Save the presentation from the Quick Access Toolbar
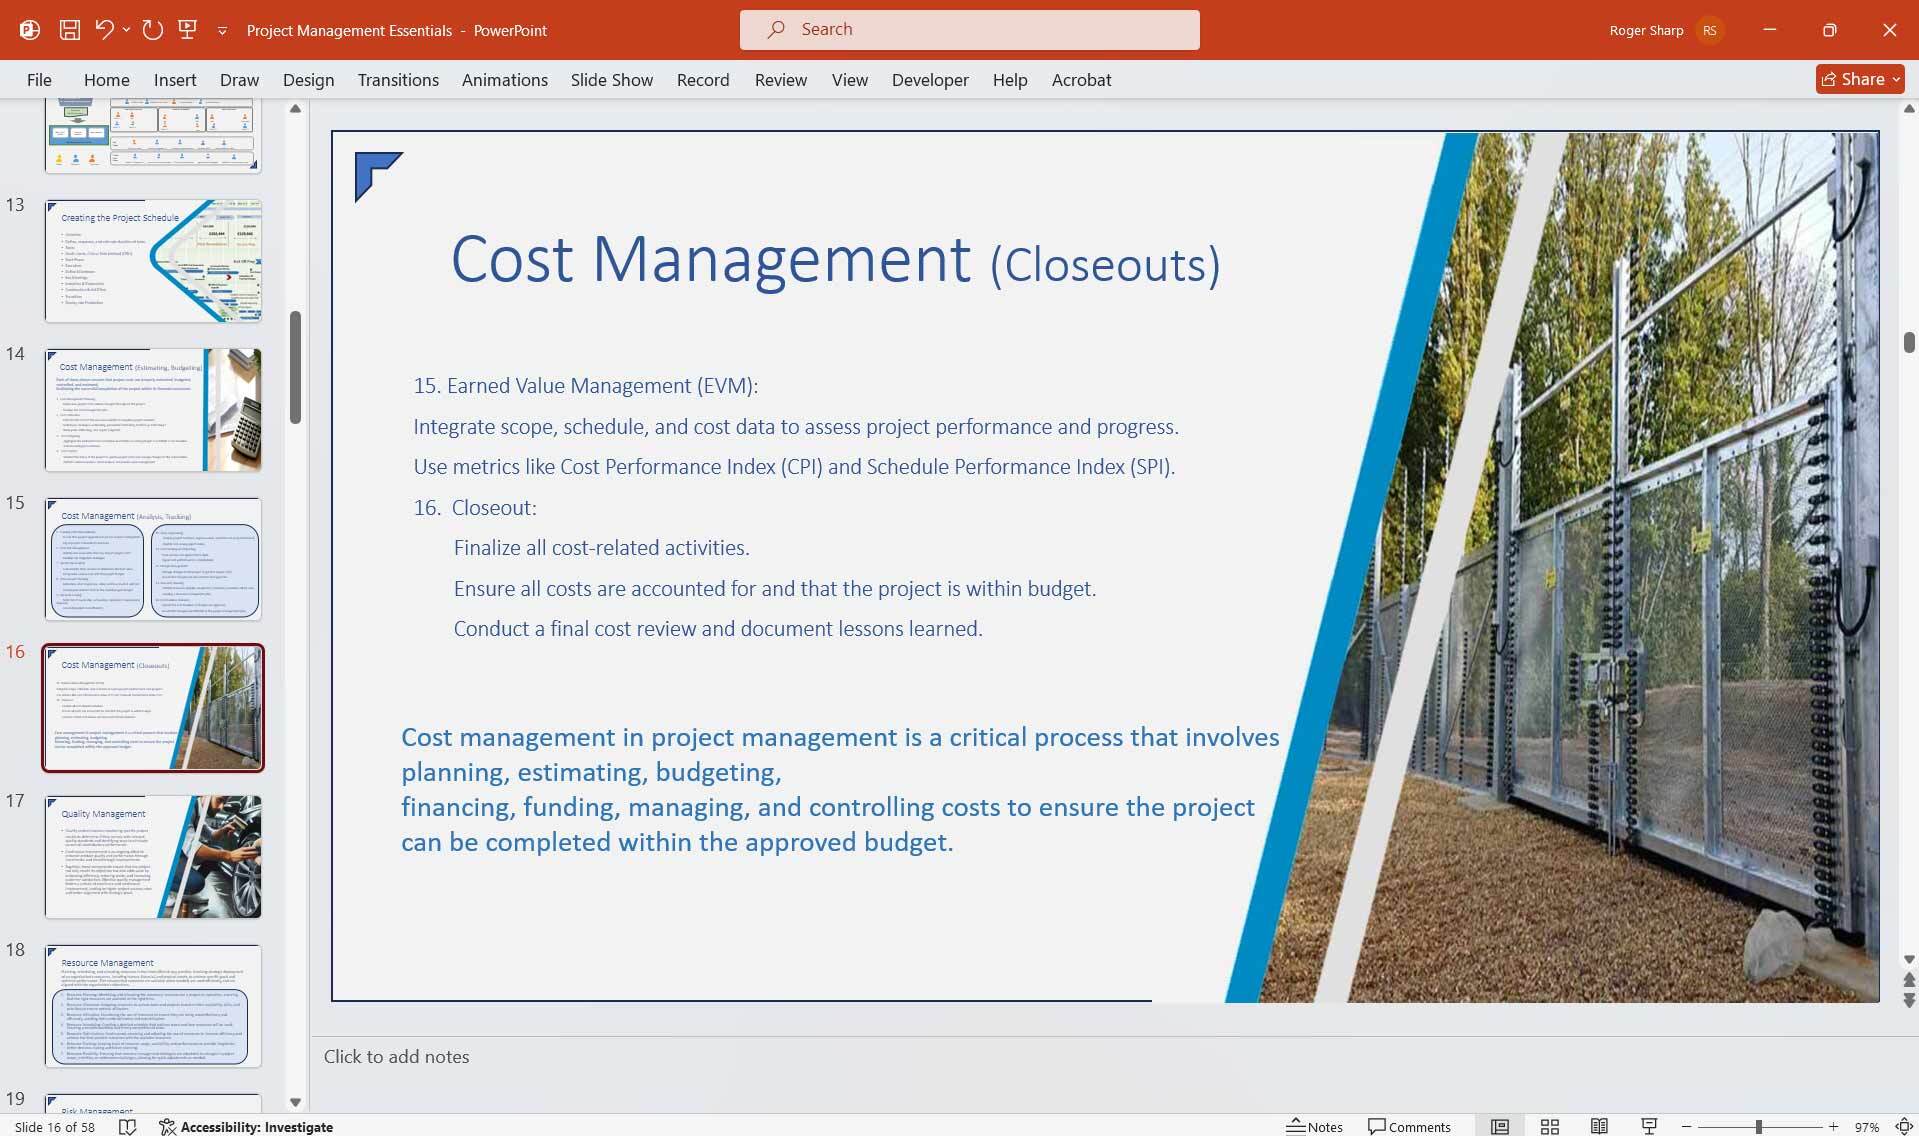1919x1136 pixels. tap(69, 29)
